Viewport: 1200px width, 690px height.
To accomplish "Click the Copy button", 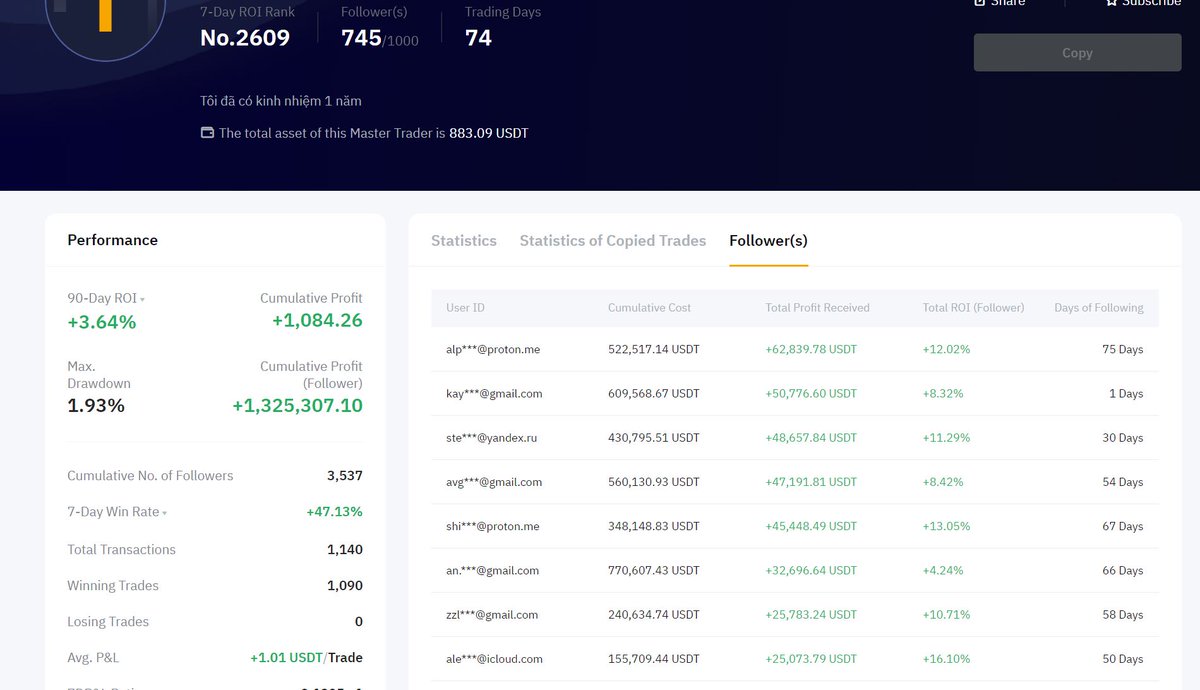I will (1077, 52).
